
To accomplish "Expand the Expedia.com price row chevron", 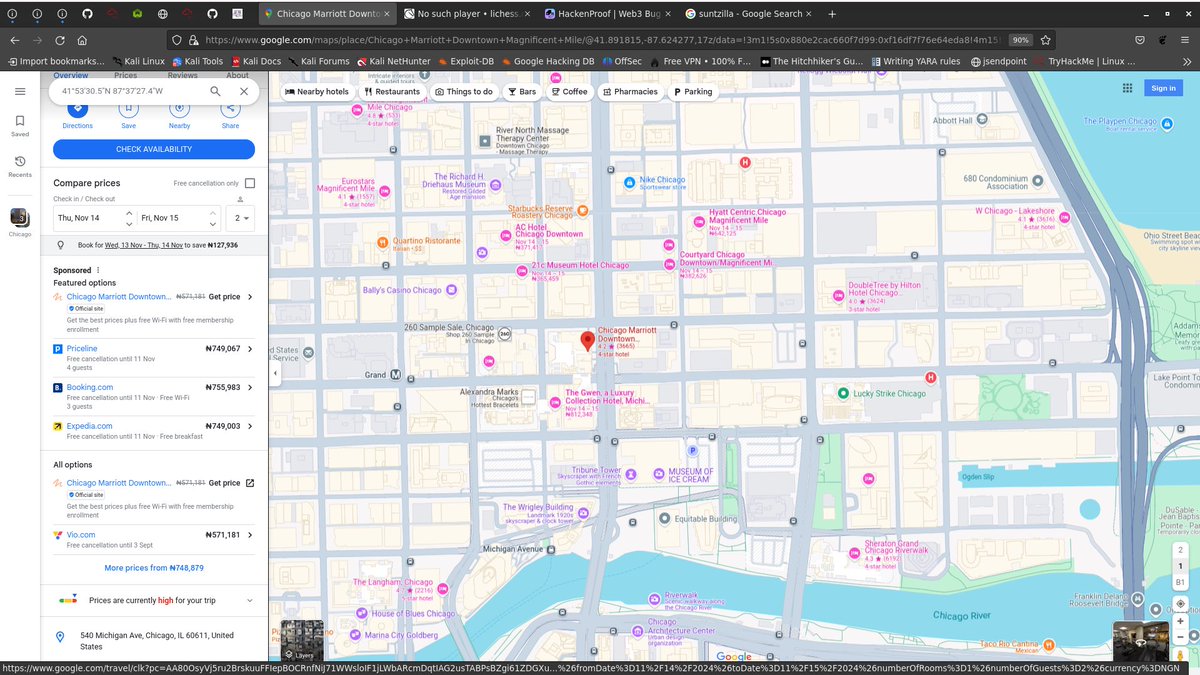I will pyautogui.click(x=250, y=426).
